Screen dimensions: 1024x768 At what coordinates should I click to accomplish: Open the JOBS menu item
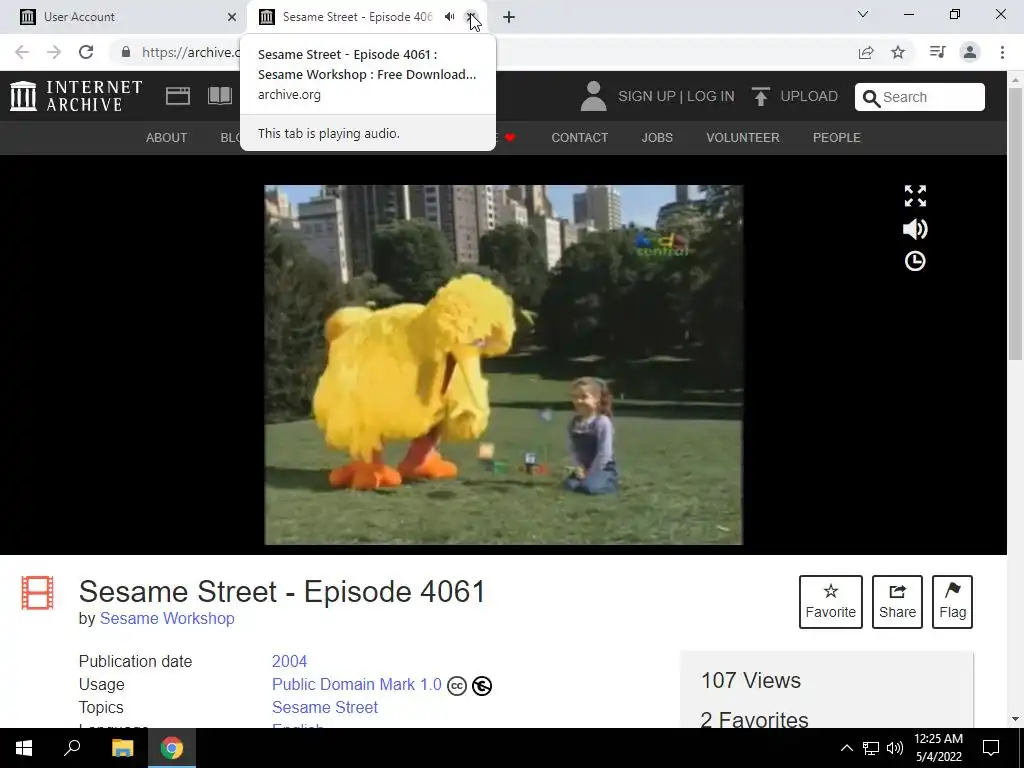coord(657,138)
